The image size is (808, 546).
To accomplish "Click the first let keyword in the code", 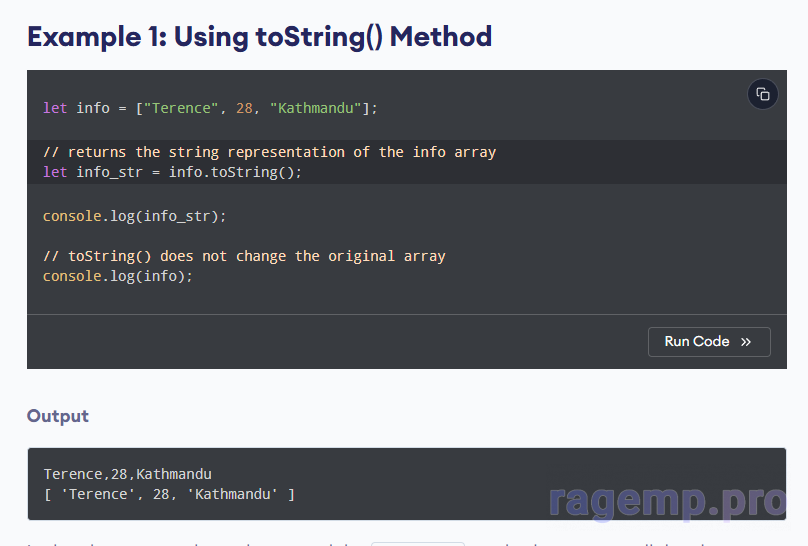I will pos(55,108).
